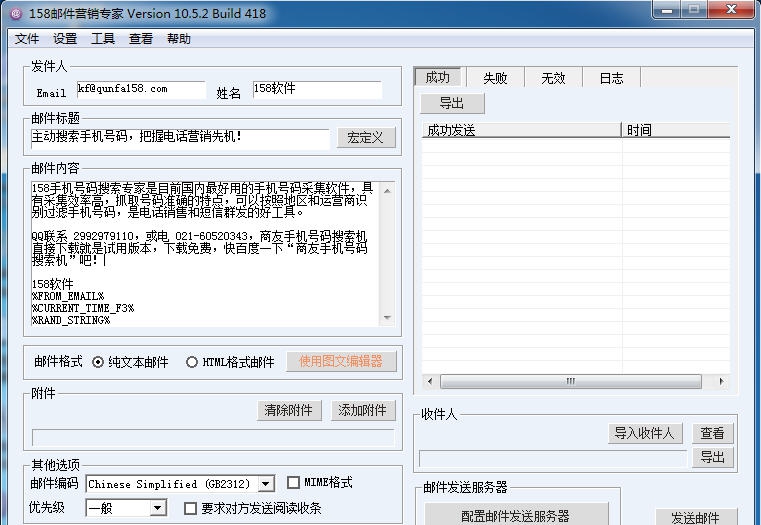Image resolution: width=761 pixels, height=525 pixels.
Task: Click the 邮件标题 subject field
Action: [x=180, y=138]
